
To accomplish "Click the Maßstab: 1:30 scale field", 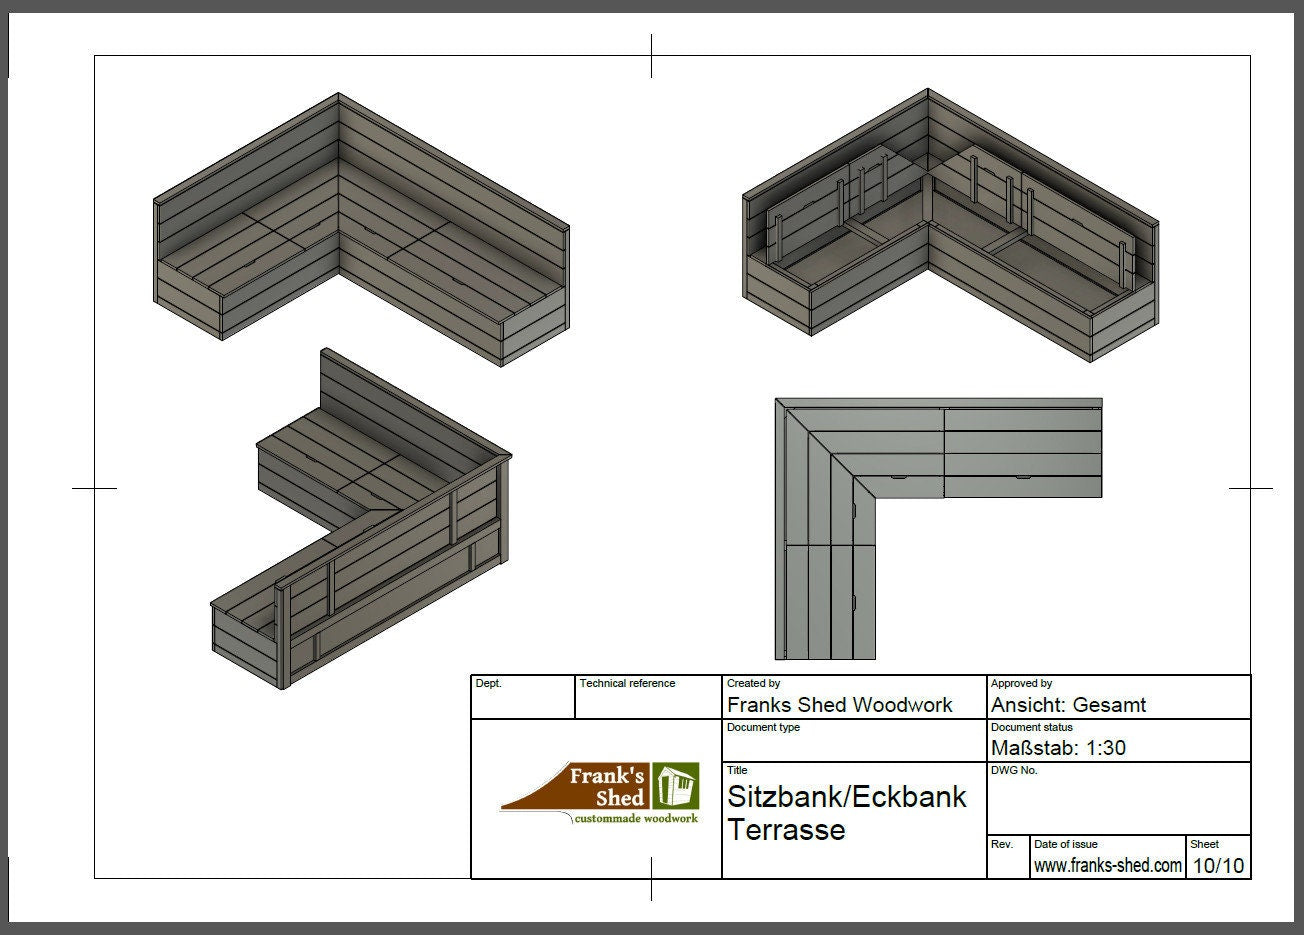I will 1059,748.
